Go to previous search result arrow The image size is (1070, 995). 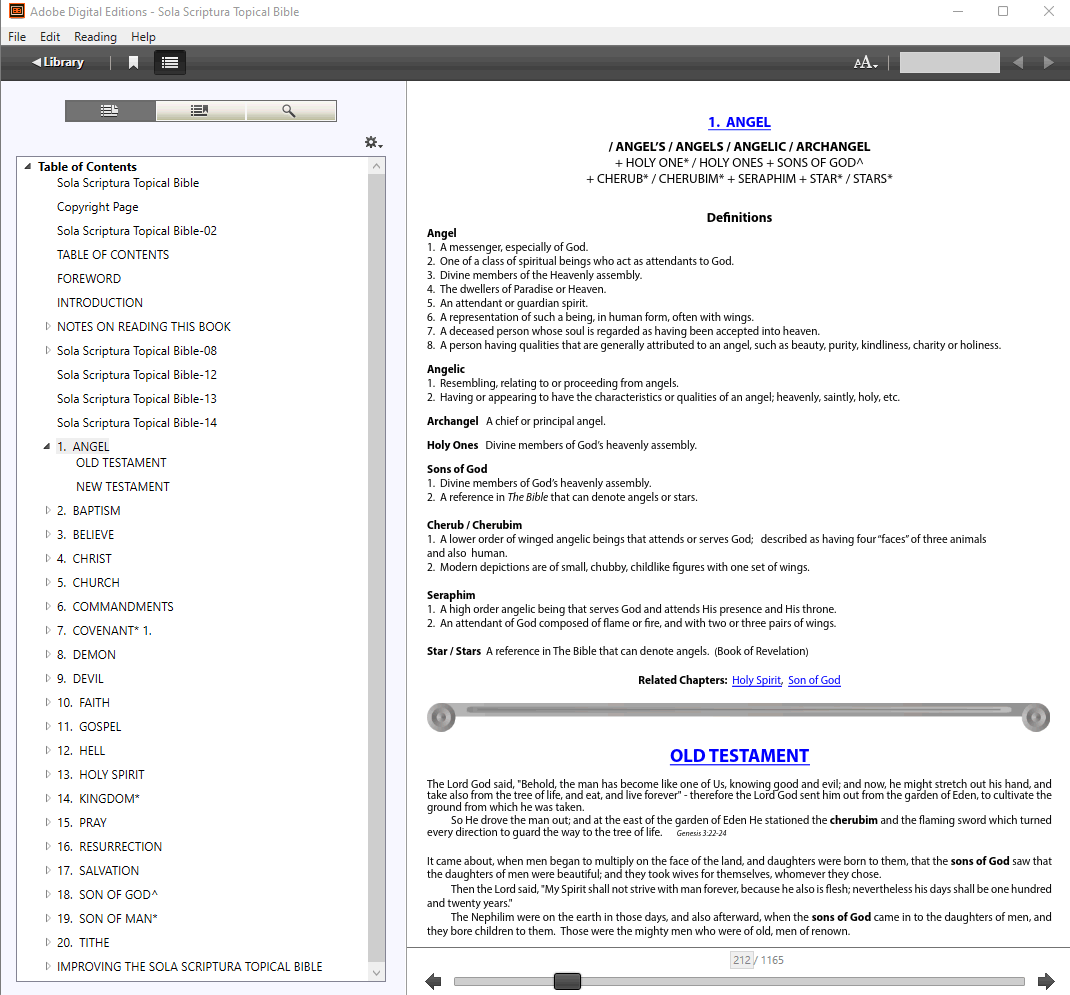(1018, 63)
